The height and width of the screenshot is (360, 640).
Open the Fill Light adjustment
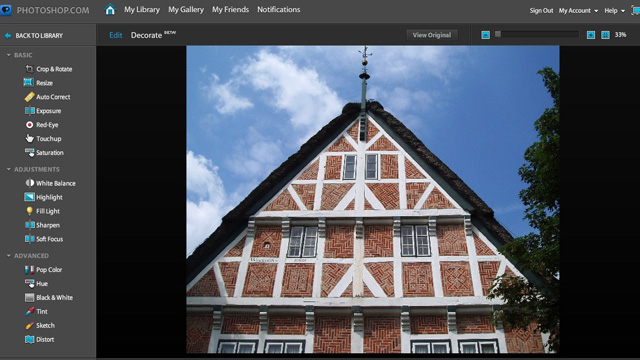coord(42,211)
